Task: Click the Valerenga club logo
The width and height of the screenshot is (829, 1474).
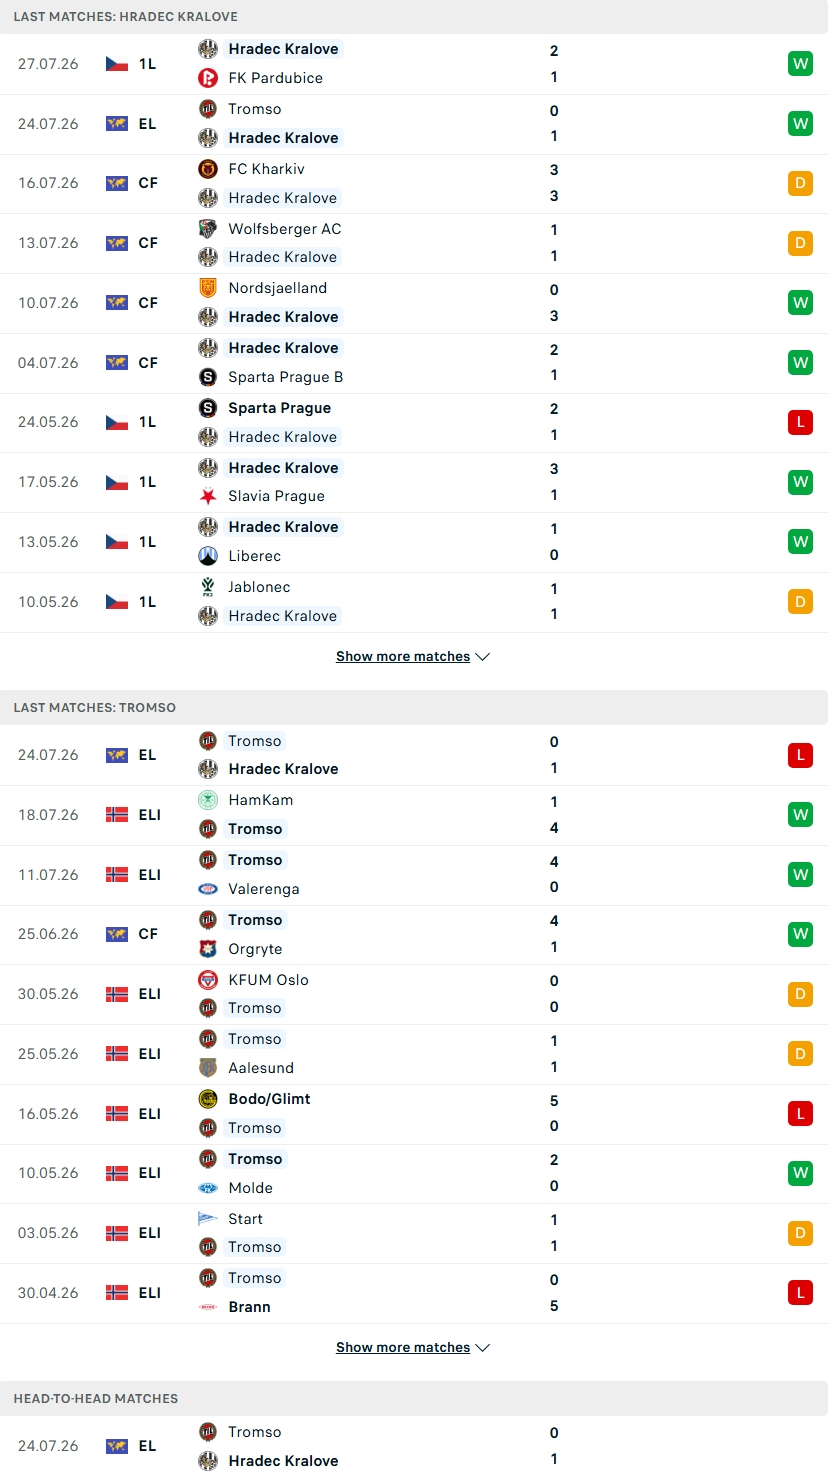Action: tap(208, 889)
